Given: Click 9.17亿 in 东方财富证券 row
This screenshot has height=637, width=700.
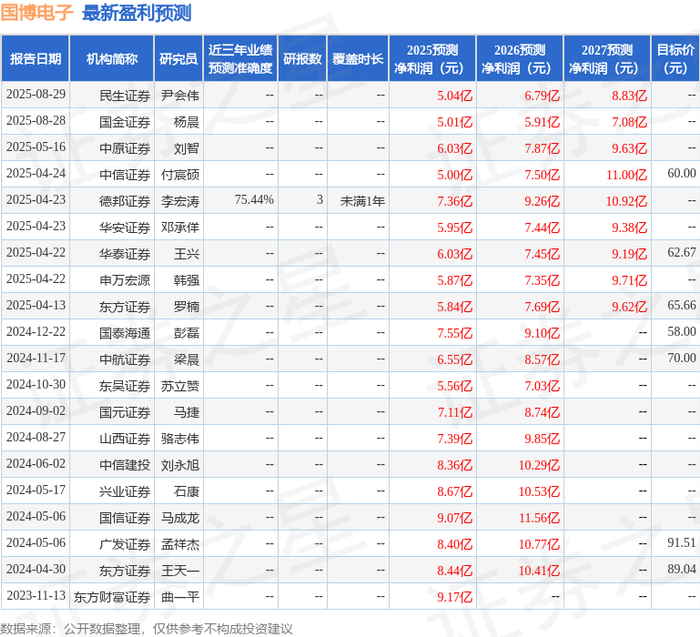Looking at the screenshot, I should pyautogui.click(x=454, y=597).
